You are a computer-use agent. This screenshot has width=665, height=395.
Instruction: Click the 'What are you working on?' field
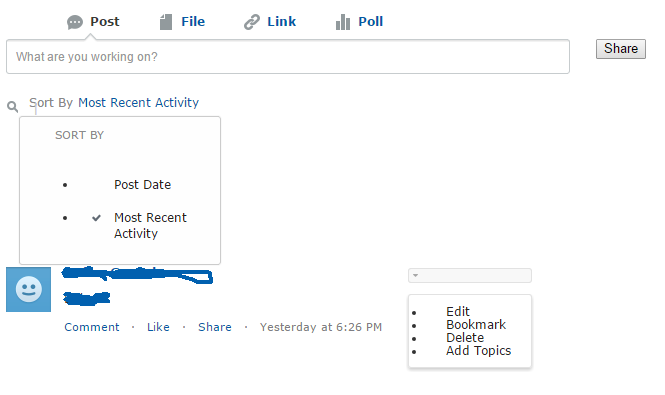click(x=288, y=57)
